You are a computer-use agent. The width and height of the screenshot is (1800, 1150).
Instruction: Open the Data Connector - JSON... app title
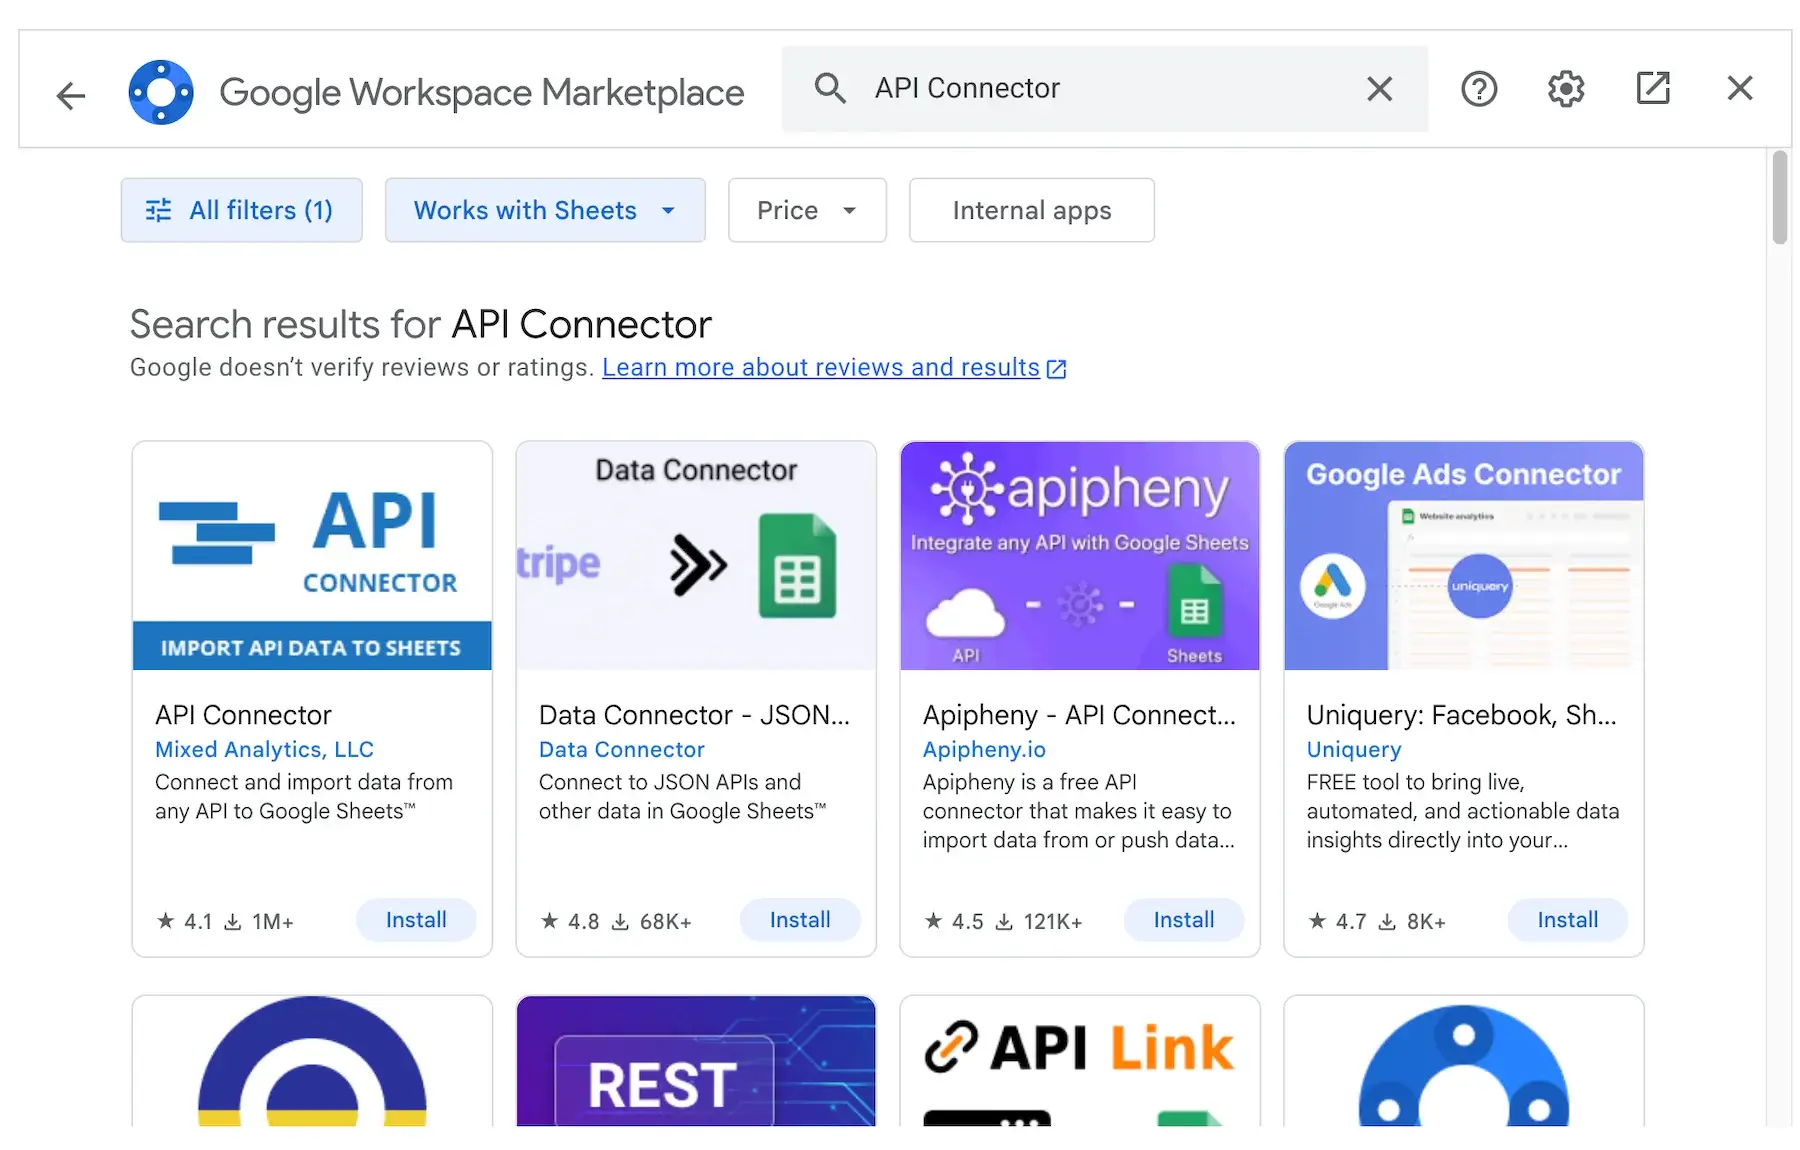pos(694,715)
